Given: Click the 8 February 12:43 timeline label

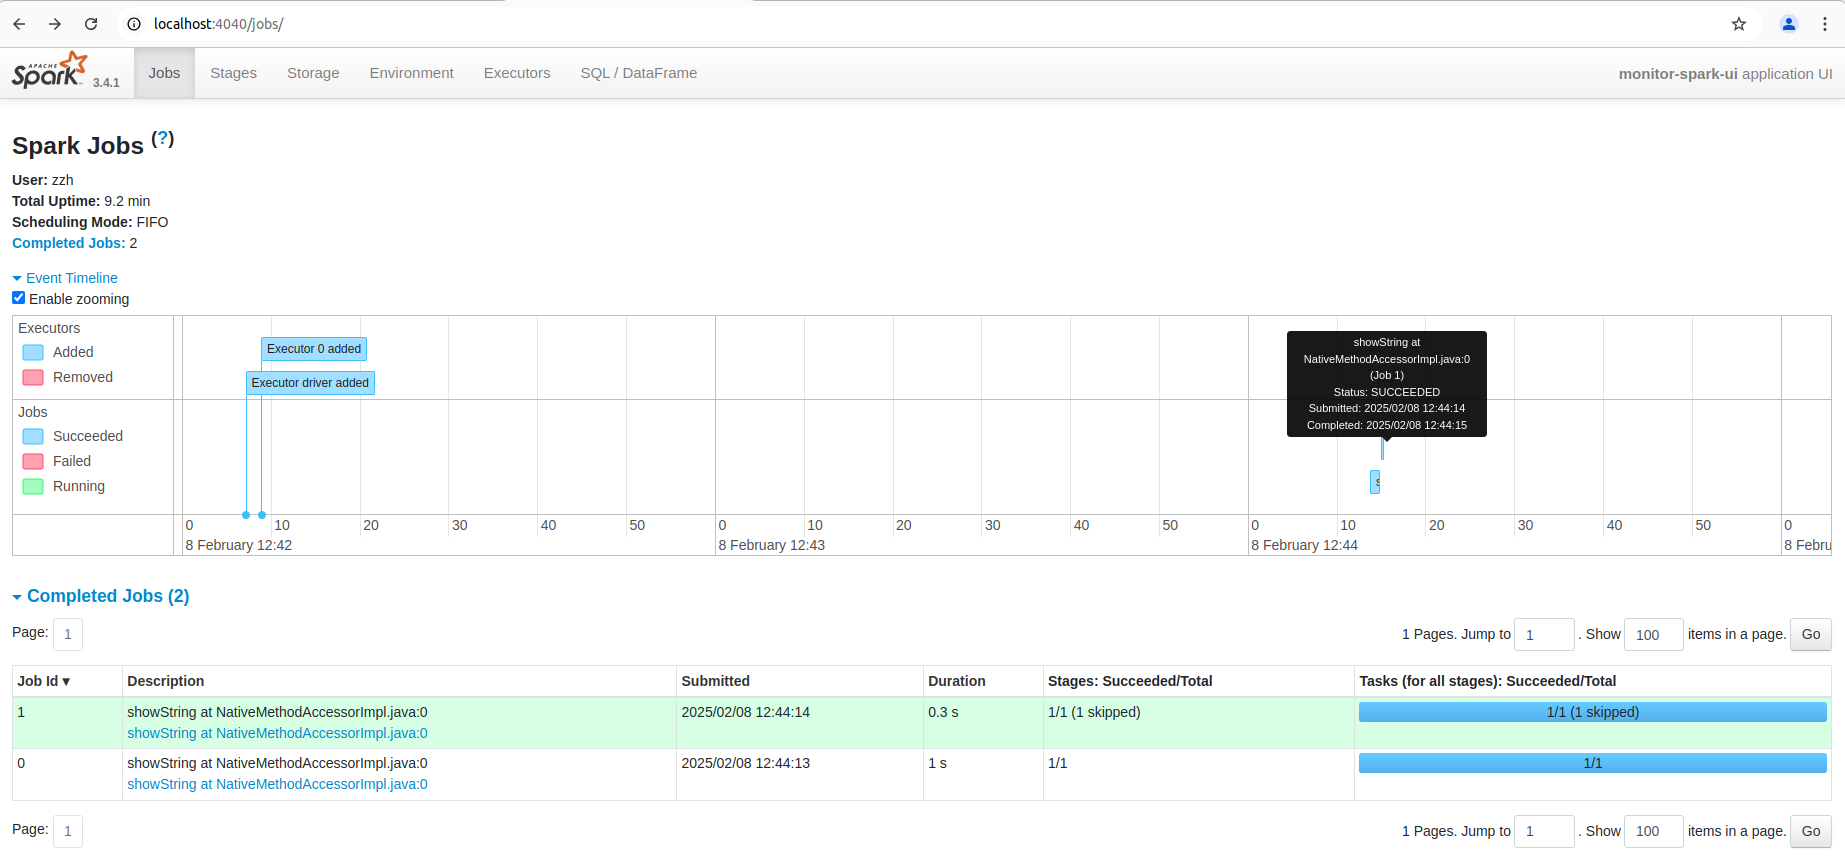Looking at the screenshot, I should coord(772,545).
